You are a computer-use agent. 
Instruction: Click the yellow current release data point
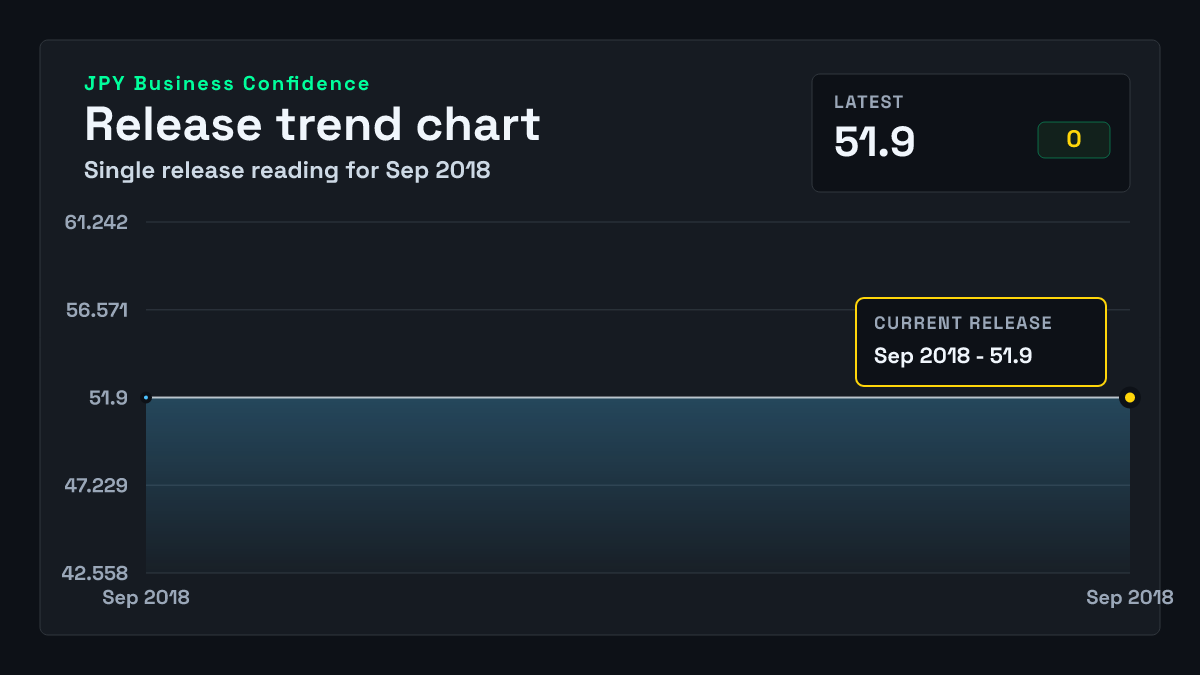coord(1130,398)
